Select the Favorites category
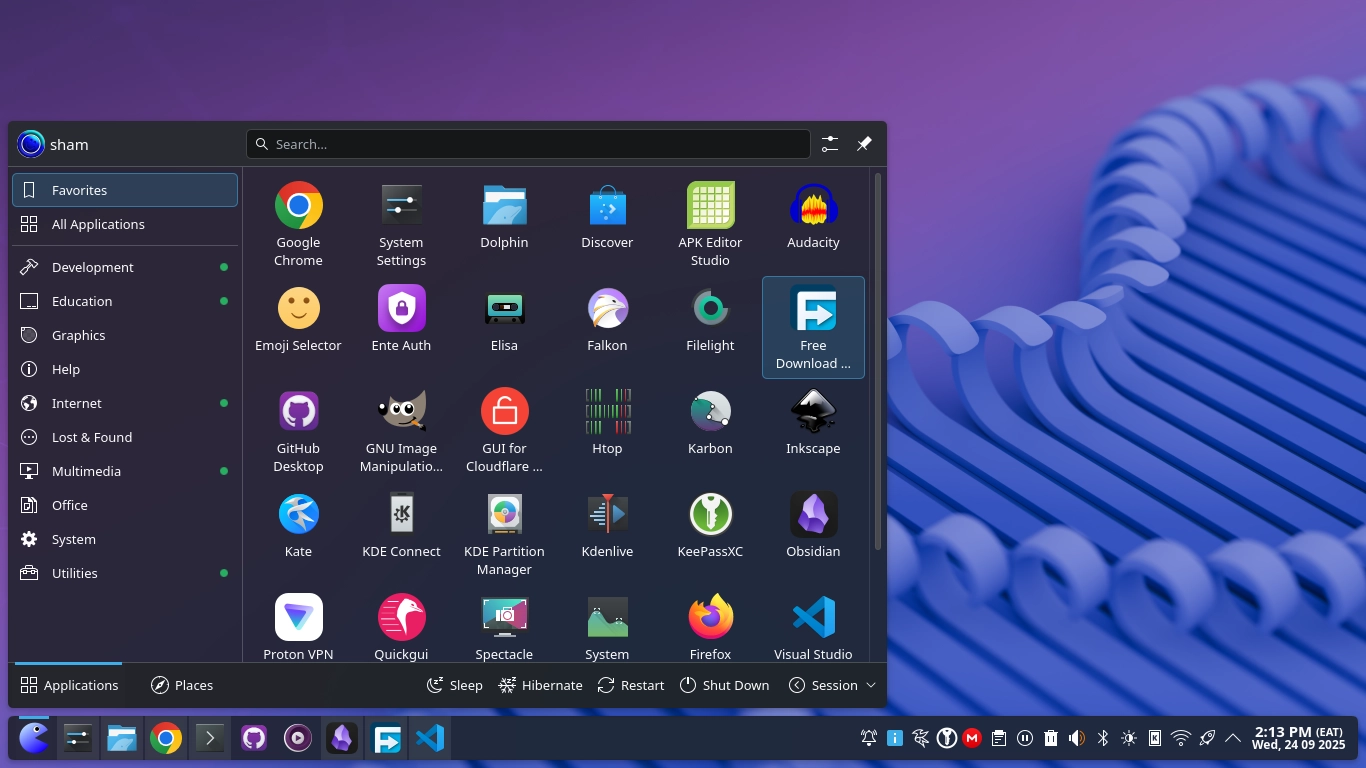 click(125, 190)
